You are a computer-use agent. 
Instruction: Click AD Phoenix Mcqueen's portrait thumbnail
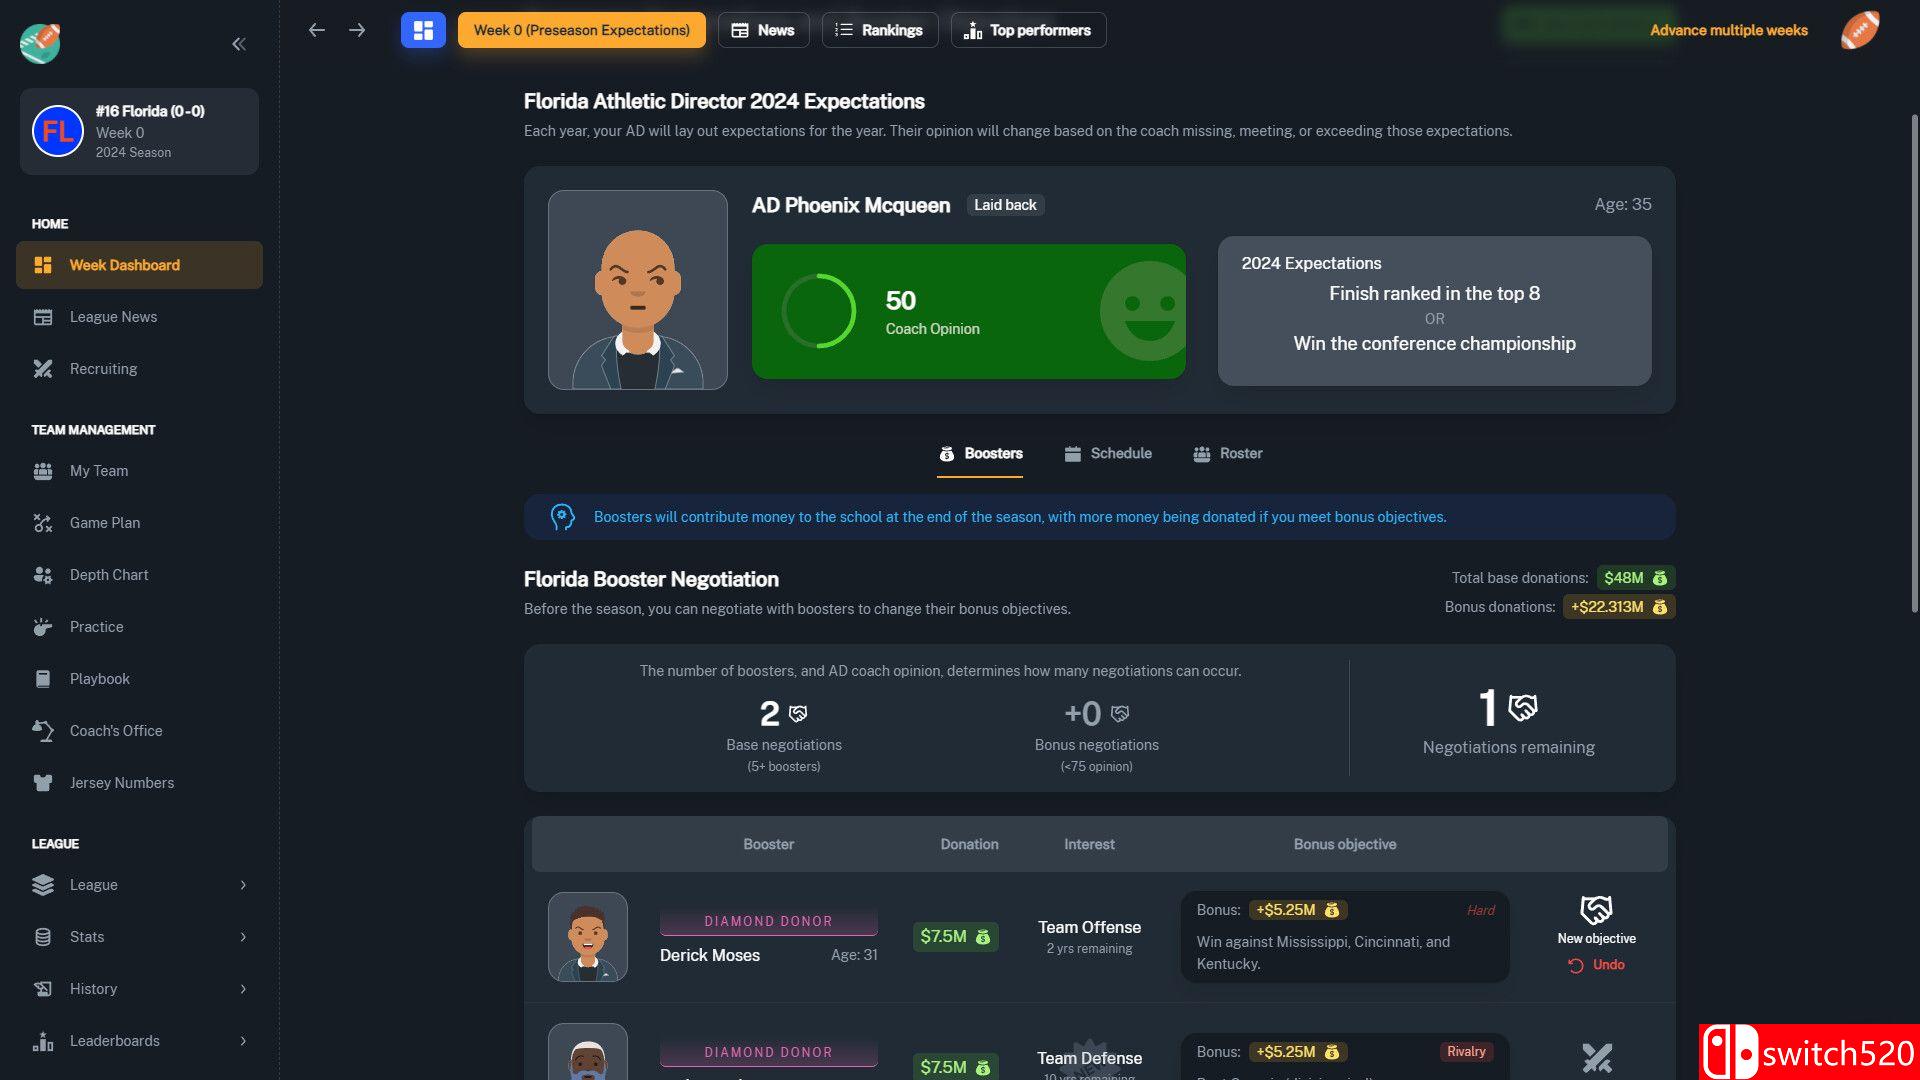coord(638,290)
